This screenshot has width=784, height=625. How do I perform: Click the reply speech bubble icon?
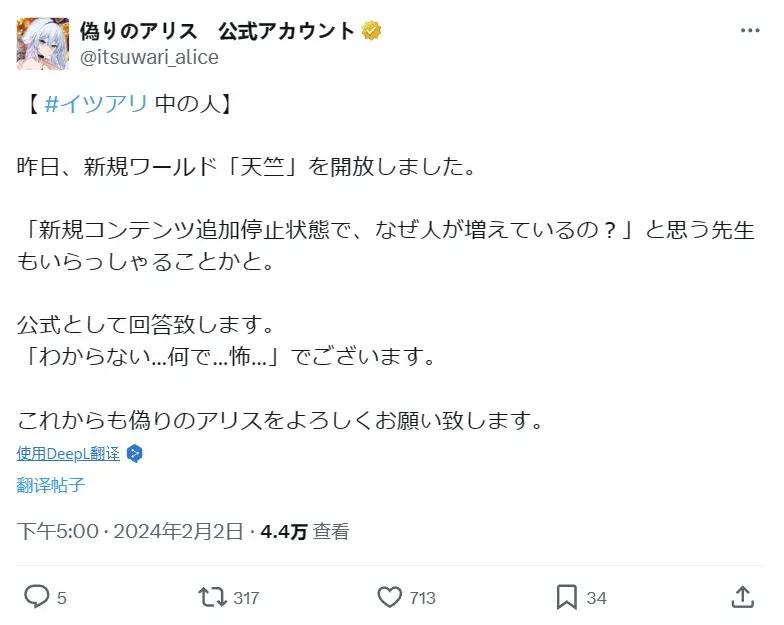(36, 597)
